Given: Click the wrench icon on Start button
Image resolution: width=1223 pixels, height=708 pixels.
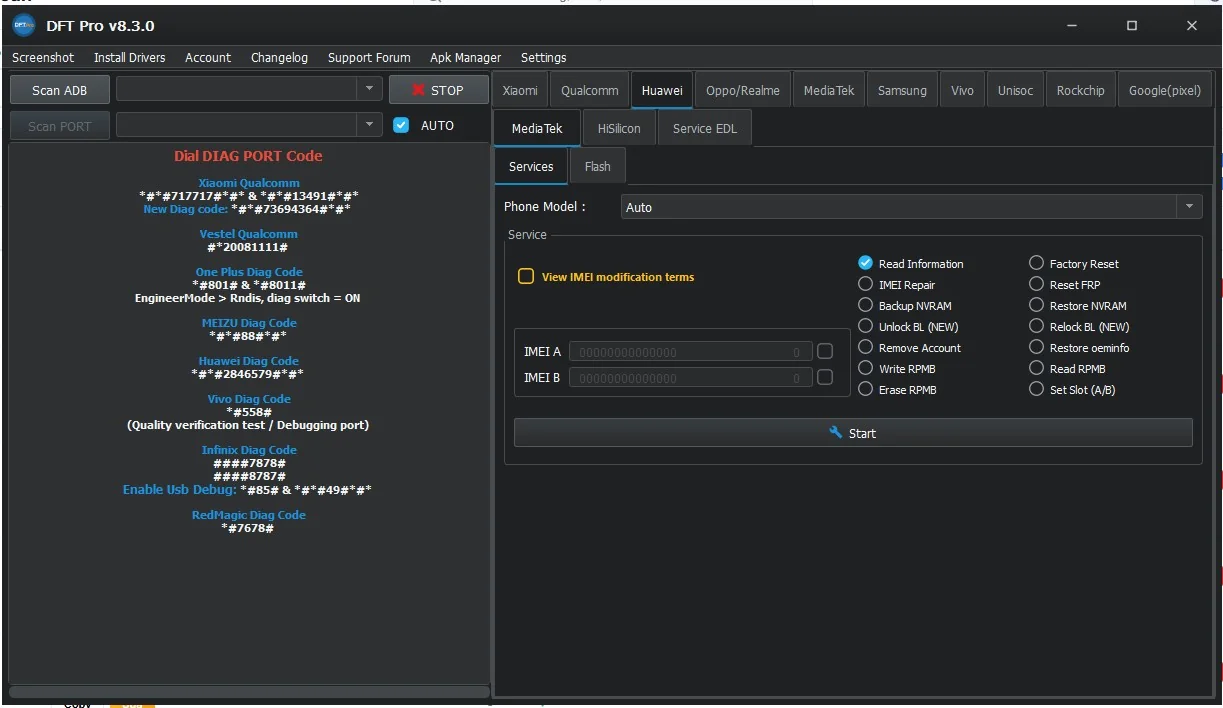Looking at the screenshot, I should coord(836,432).
